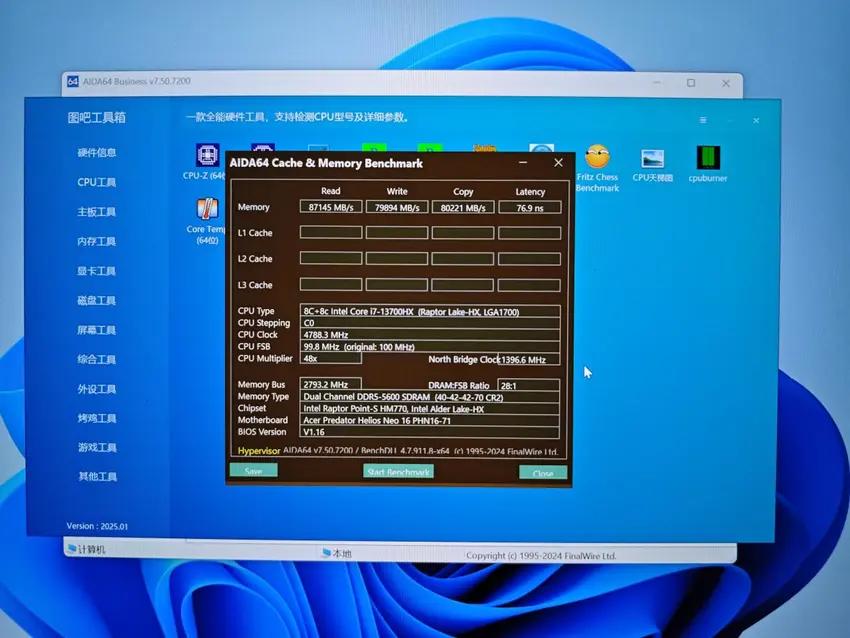Click the Latency column header
Viewport: 850px width, 638px height.
click(x=530, y=192)
